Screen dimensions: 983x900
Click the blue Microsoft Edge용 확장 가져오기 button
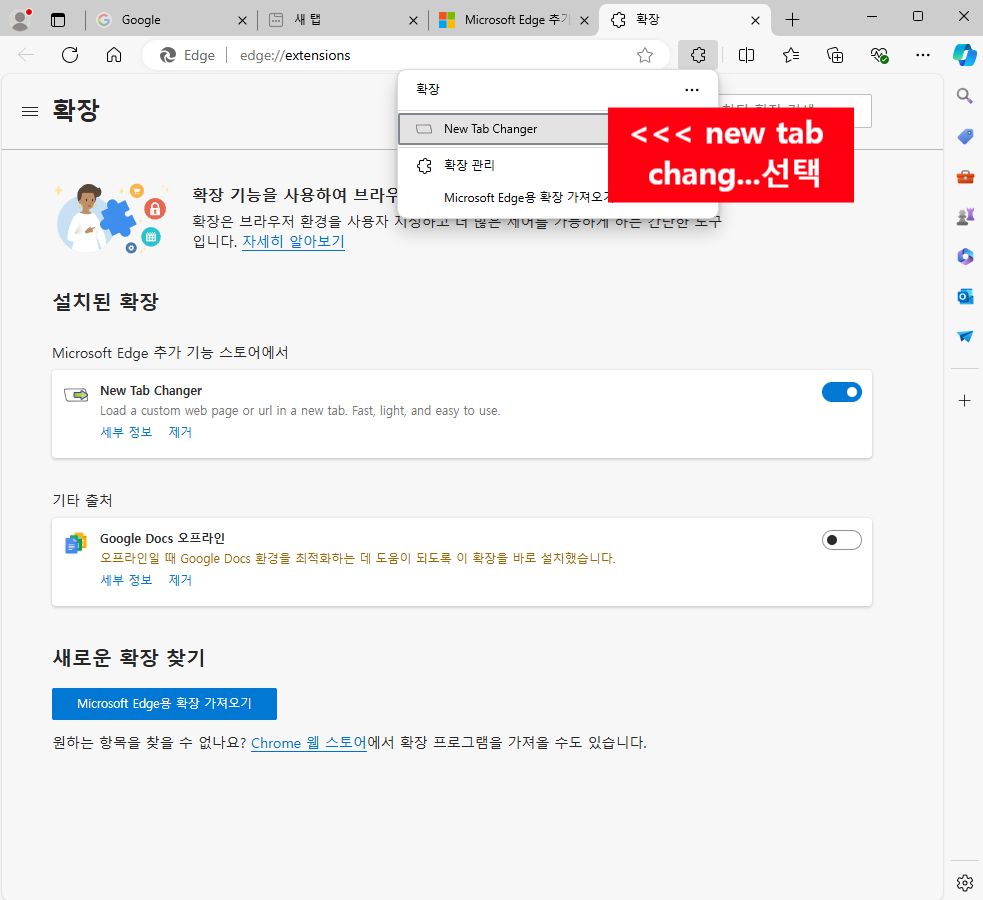pyautogui.click(x=164, y=704)
